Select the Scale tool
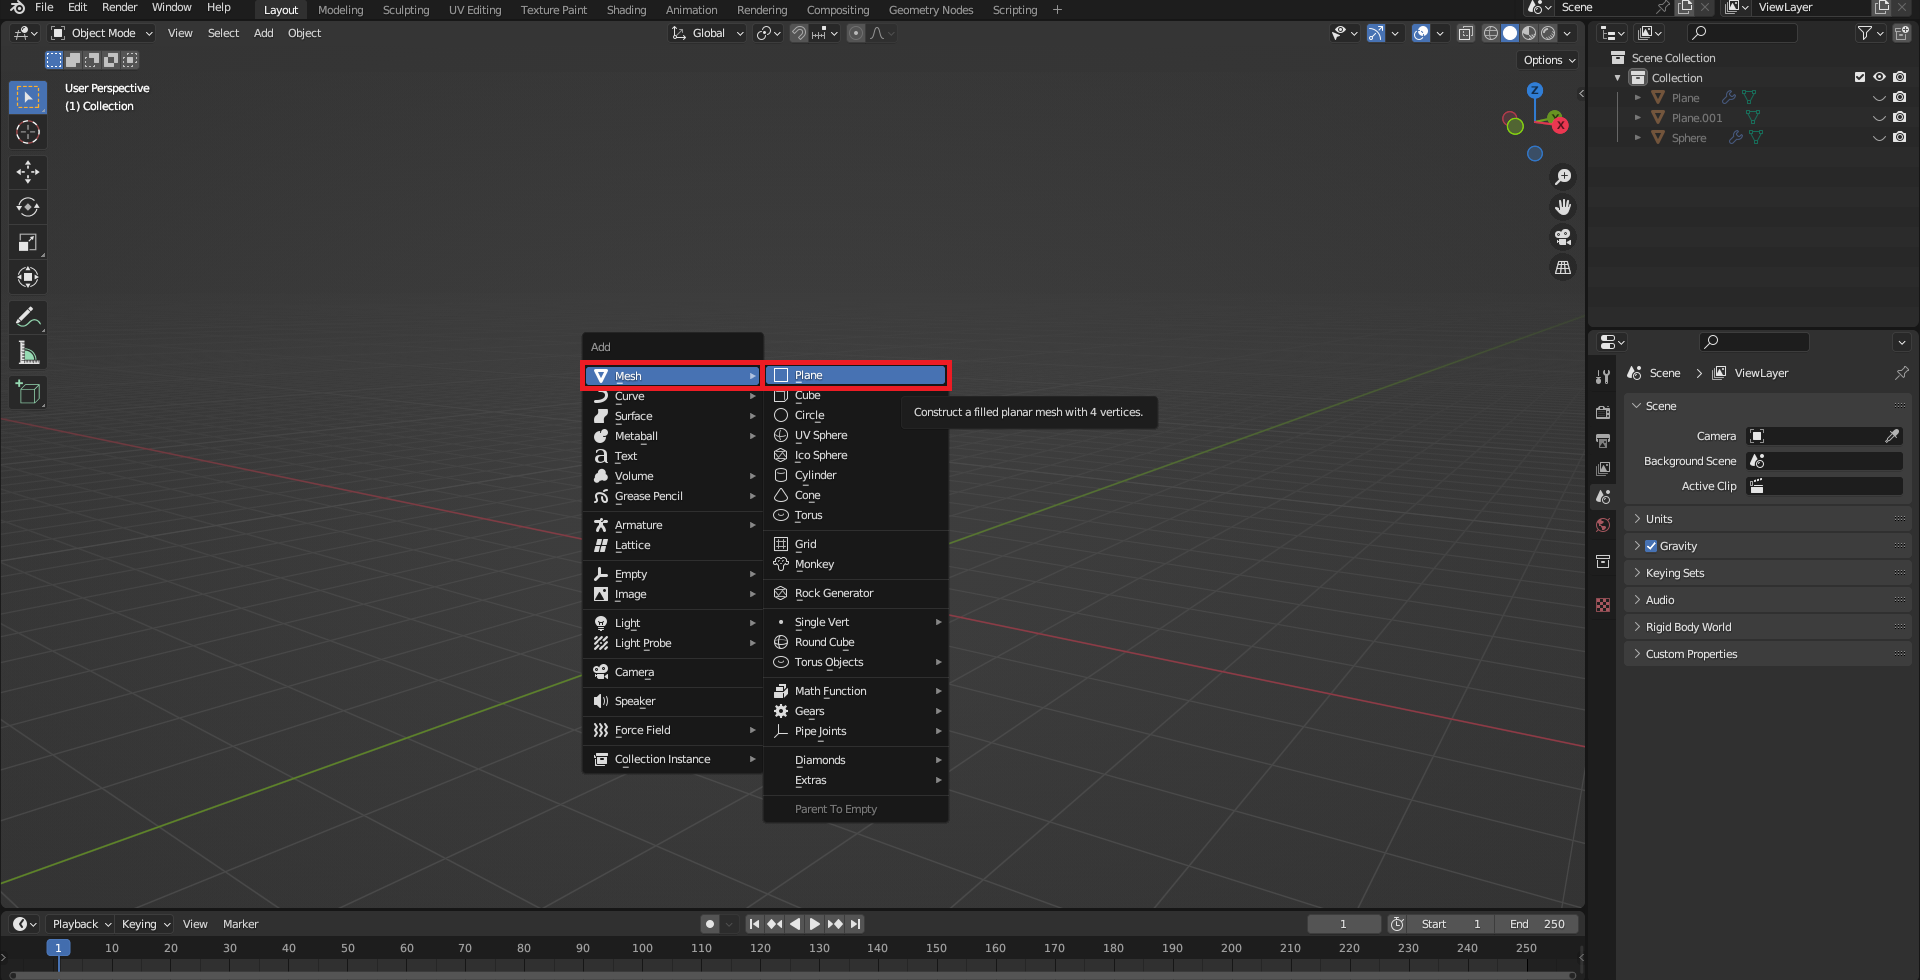 tap(28, 242)
